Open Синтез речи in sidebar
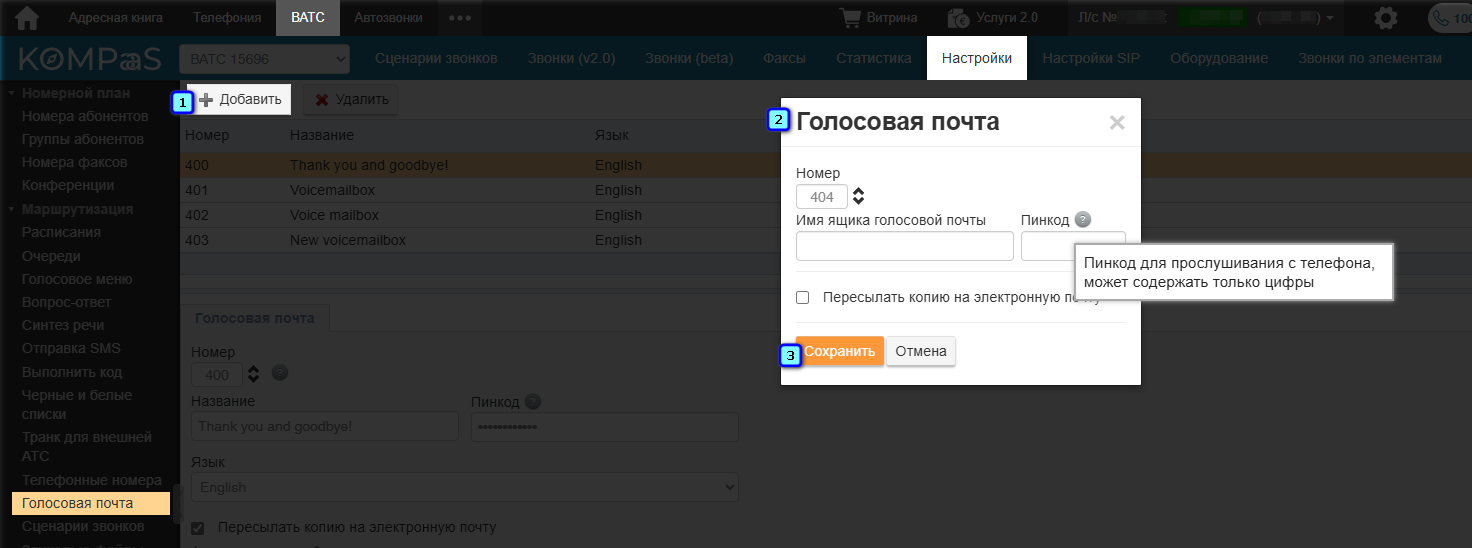 tap(63, 325)
